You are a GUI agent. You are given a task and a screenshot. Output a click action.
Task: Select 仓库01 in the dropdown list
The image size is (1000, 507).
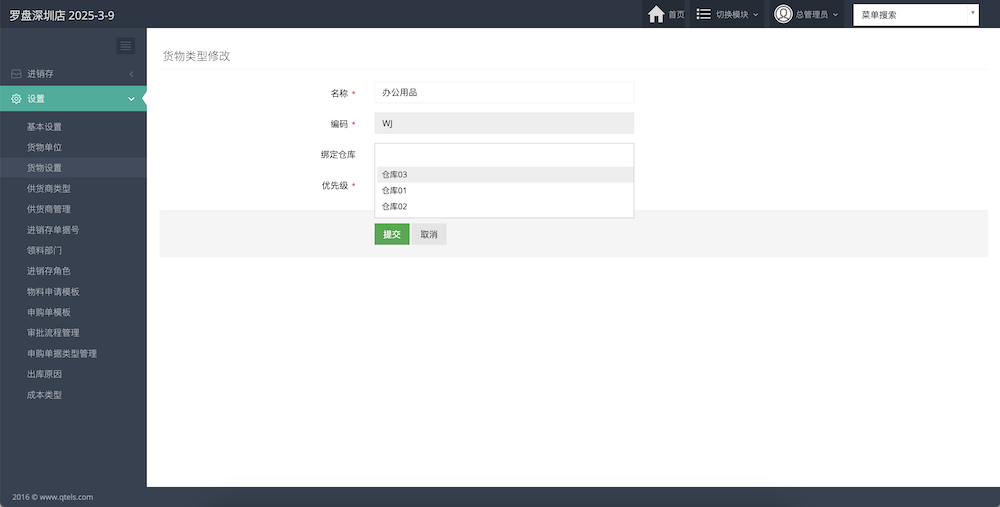(x=505, y=191)
